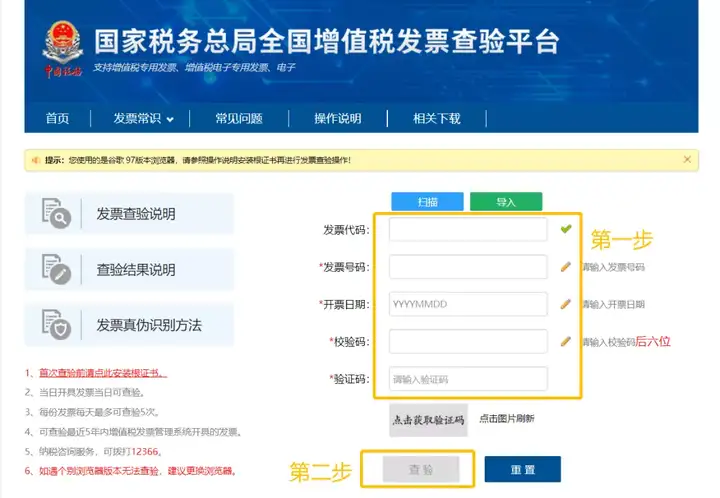Focus the 发票号码 input field
The height and width of the screenshot is (498, 720).
[468, 267]
